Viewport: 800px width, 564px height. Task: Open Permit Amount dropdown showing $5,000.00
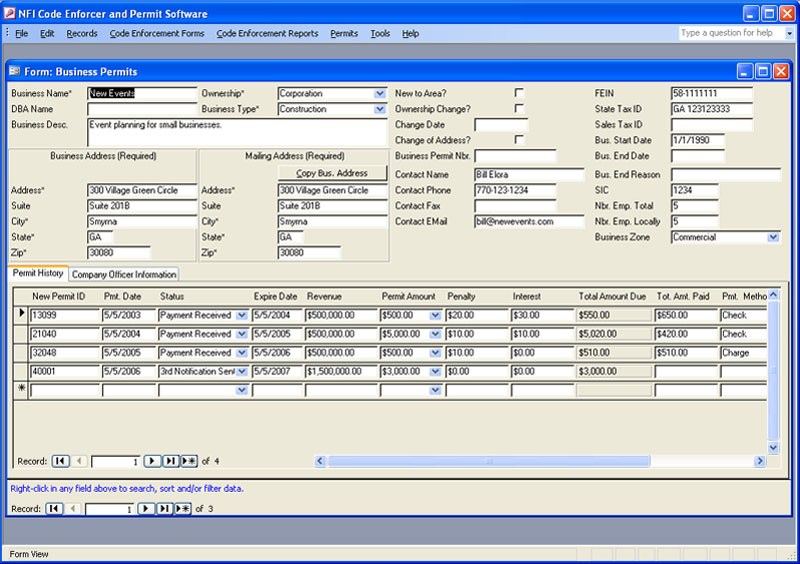click(x=435, y=334)
